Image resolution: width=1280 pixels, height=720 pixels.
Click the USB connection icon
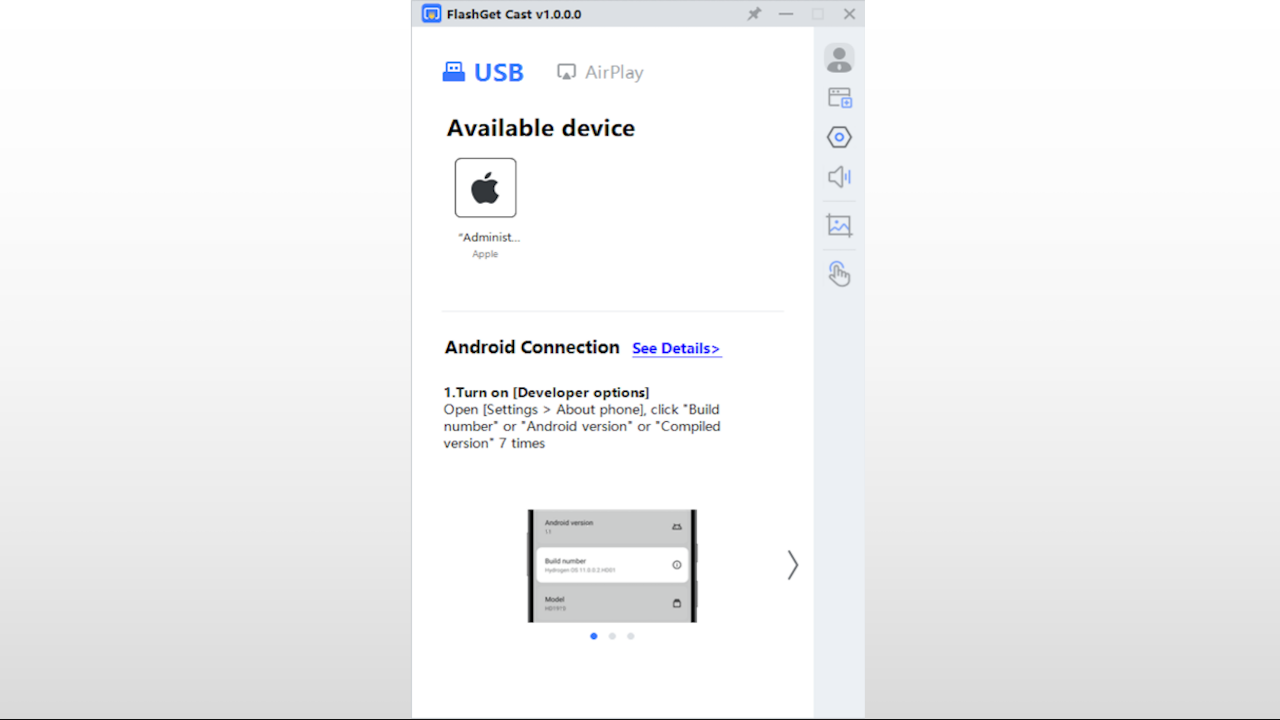453,71
